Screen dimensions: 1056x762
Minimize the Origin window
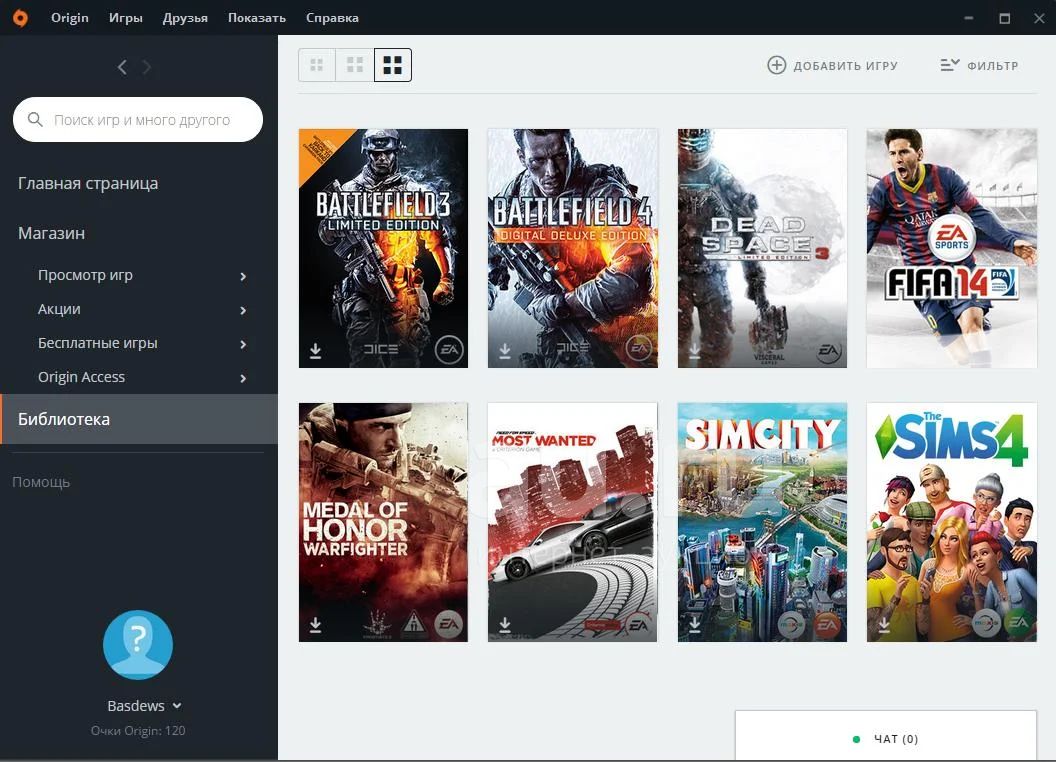(968, 18)
